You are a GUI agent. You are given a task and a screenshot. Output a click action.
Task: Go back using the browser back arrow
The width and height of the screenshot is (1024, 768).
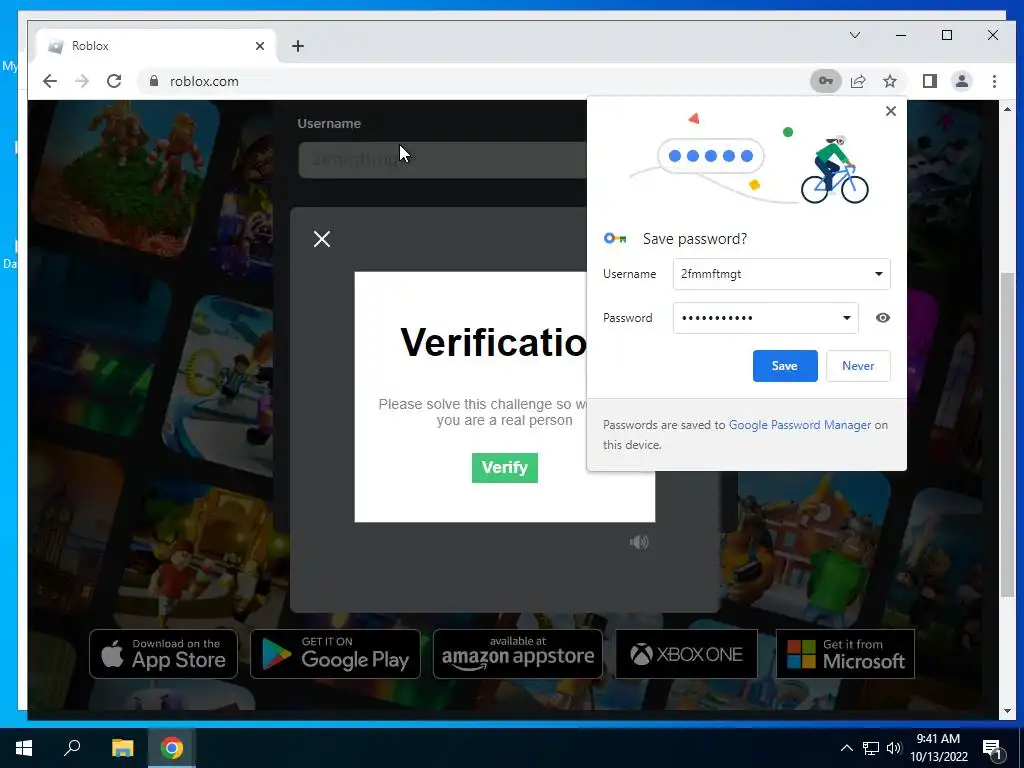[50, 81]
